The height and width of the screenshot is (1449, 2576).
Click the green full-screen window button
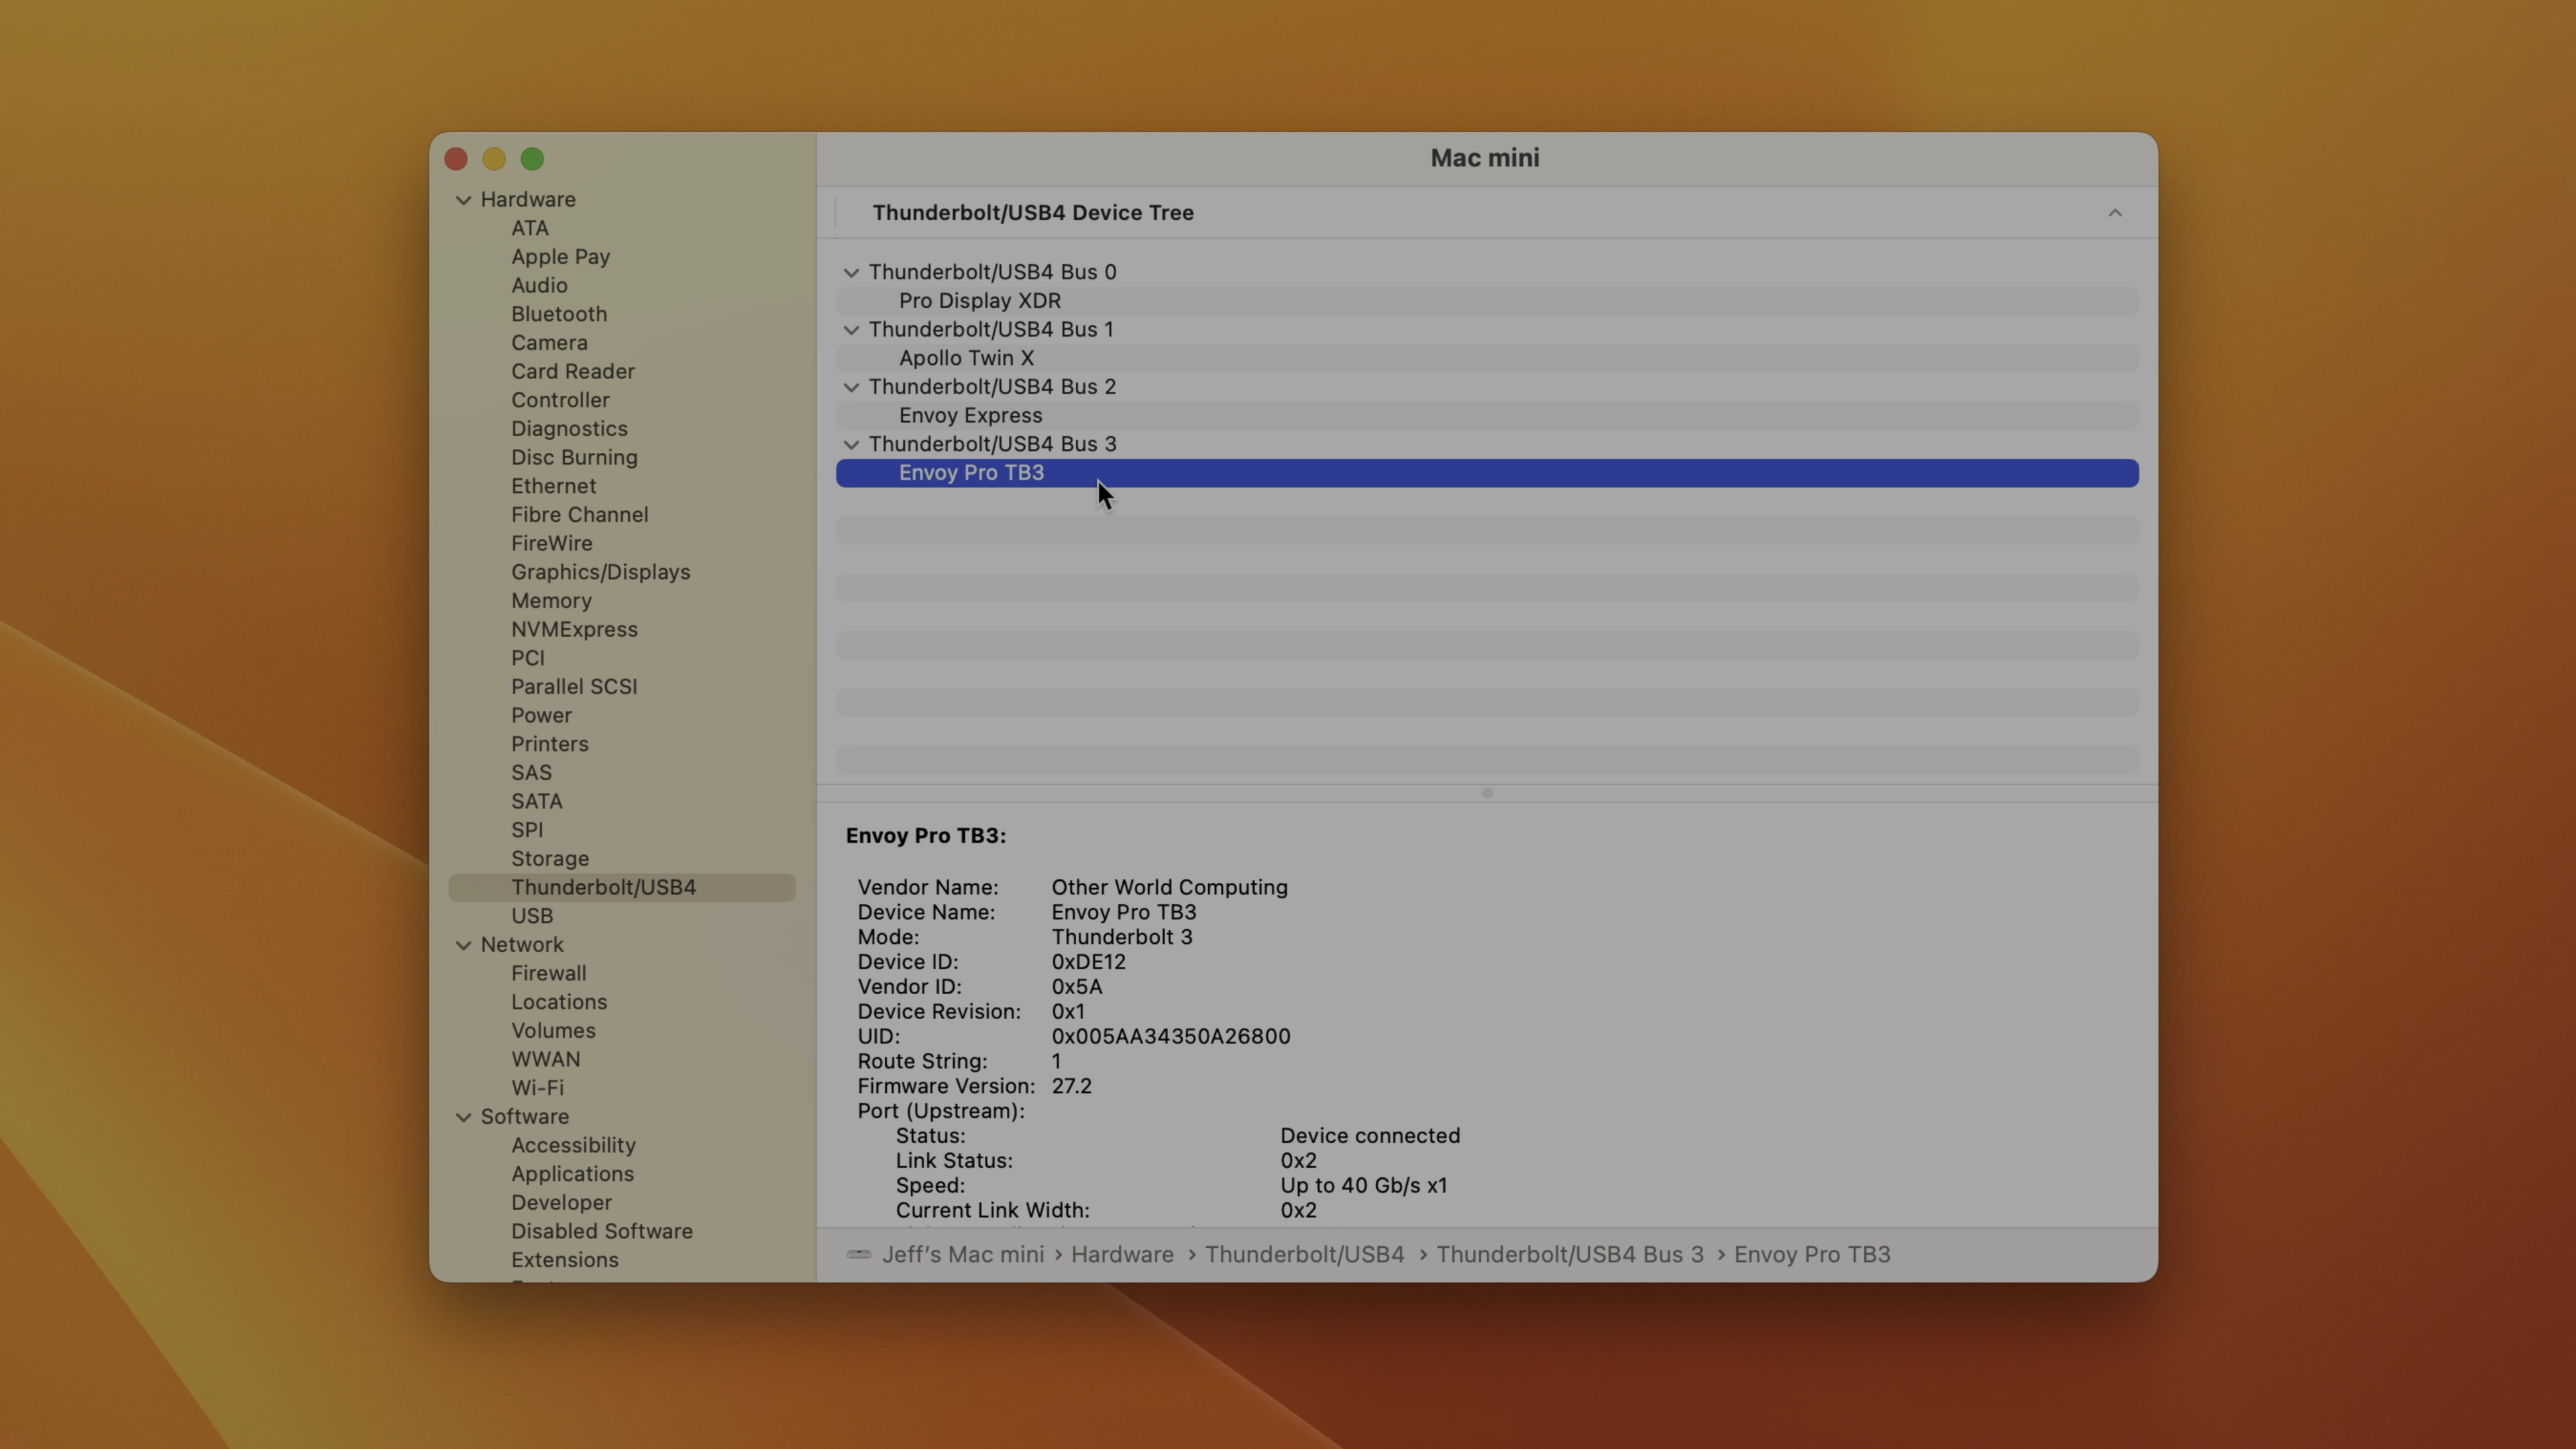(x=532, y=159)
